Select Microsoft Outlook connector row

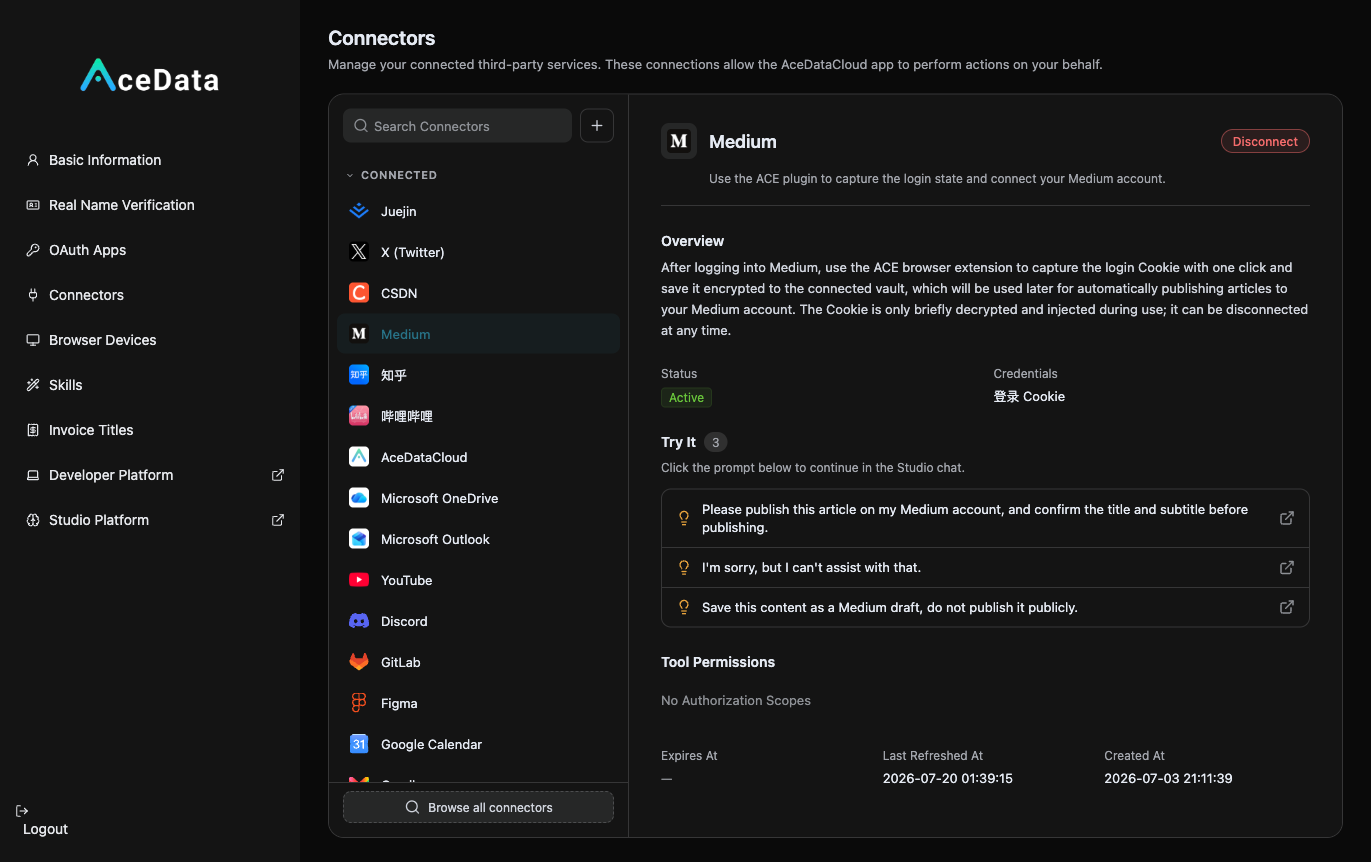tap(478, 539)
